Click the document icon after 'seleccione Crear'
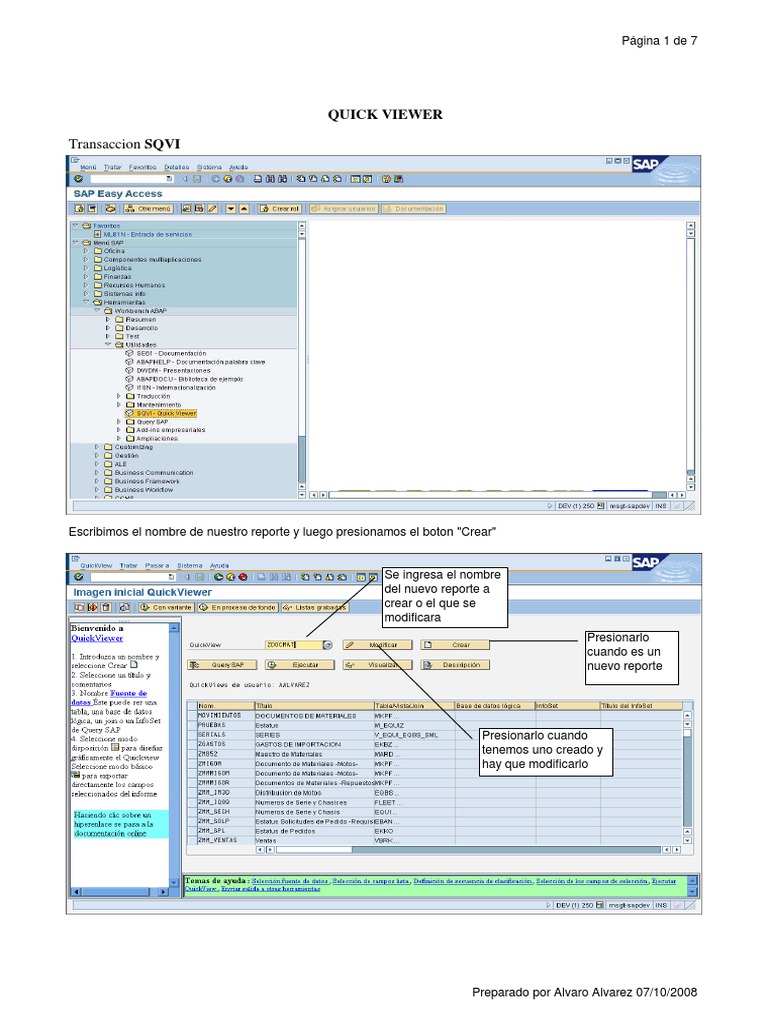 133,664
